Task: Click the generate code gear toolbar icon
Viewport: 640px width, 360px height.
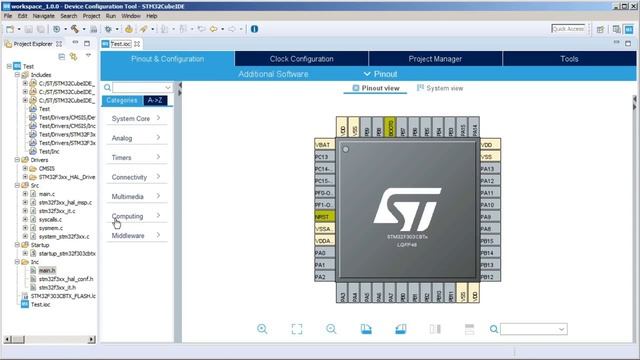Action: pyautogui.click(x=129, y=29)
